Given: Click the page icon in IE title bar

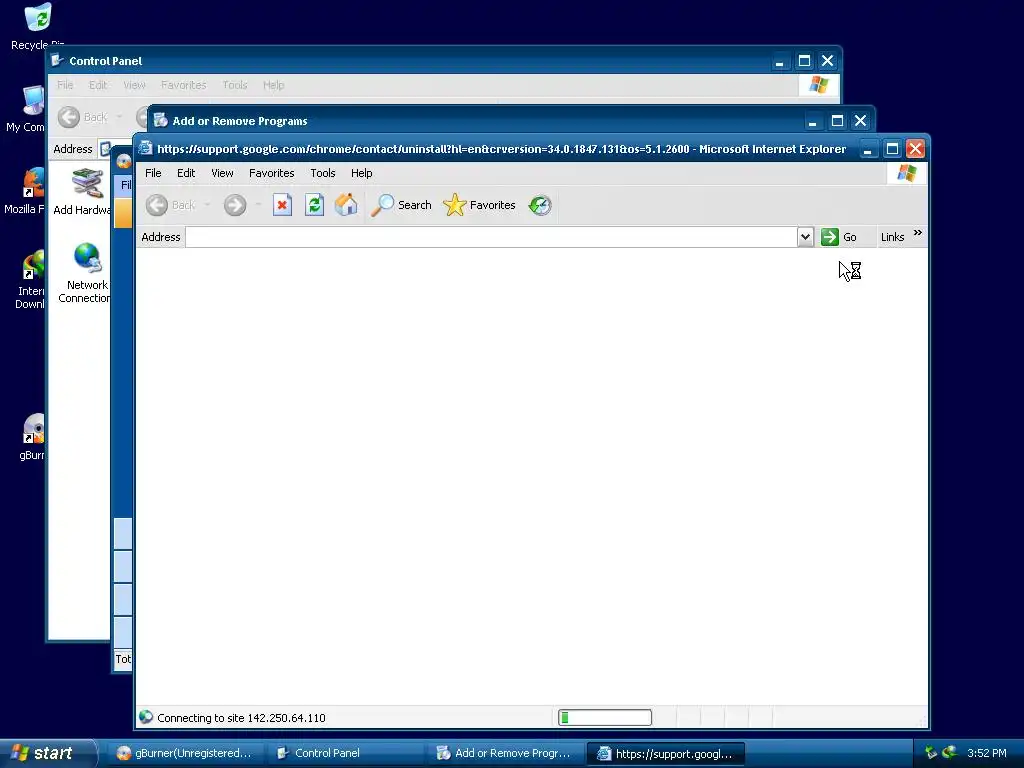Looking at the screenshot, I should (146, 148).
